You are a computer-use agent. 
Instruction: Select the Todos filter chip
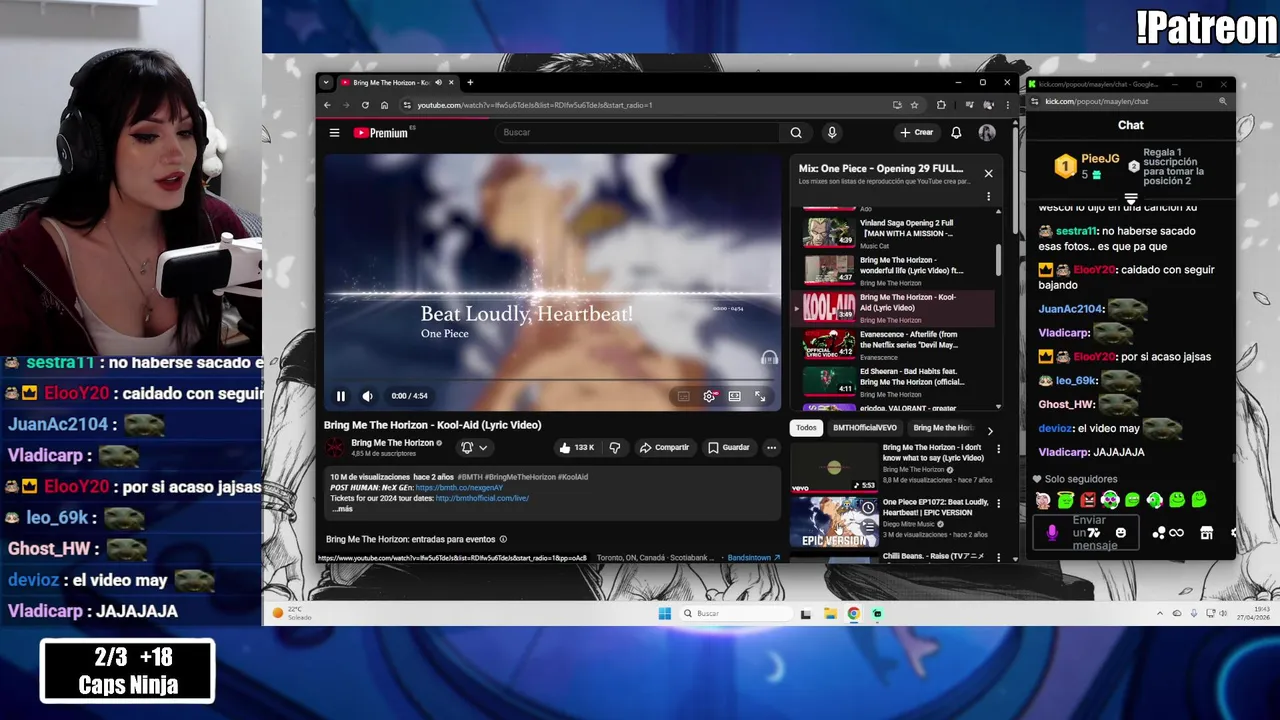point(806,428)
